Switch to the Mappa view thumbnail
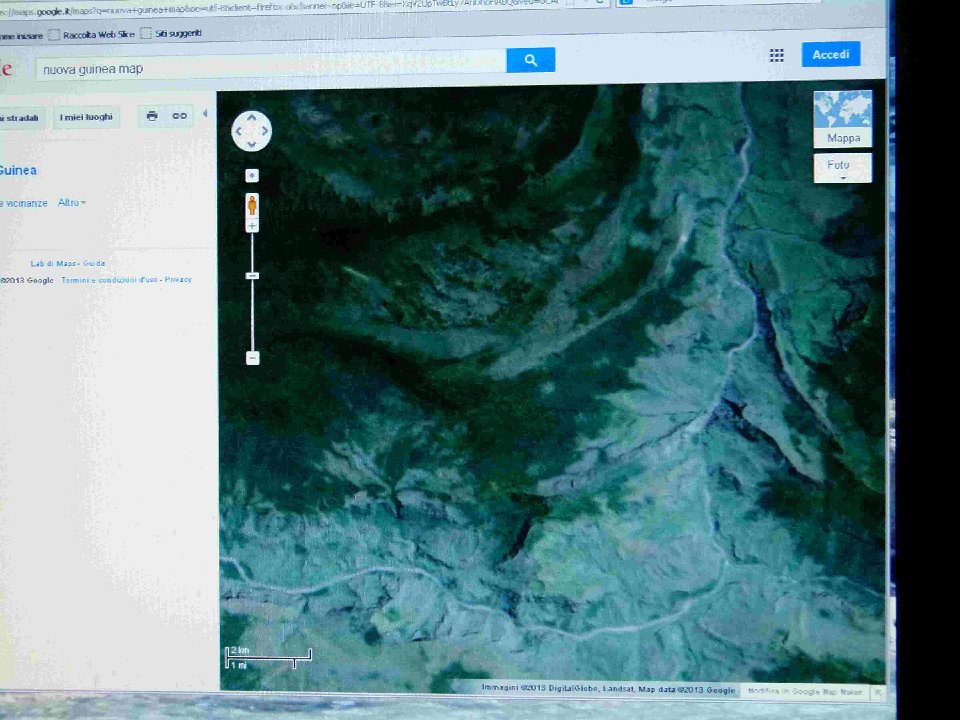Viewport: 960px width, 720px height. [x=842, y=119]
